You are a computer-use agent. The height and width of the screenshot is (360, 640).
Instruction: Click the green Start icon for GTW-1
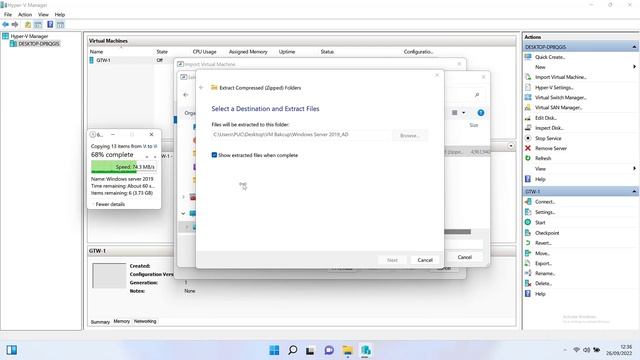528,222
